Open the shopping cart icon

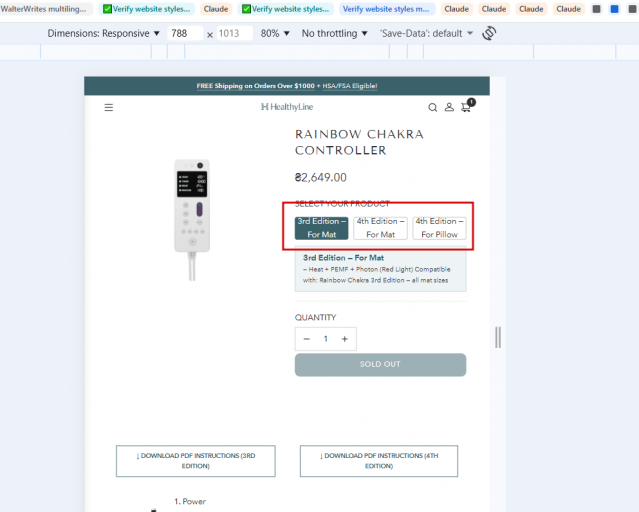tap(467, 106)
